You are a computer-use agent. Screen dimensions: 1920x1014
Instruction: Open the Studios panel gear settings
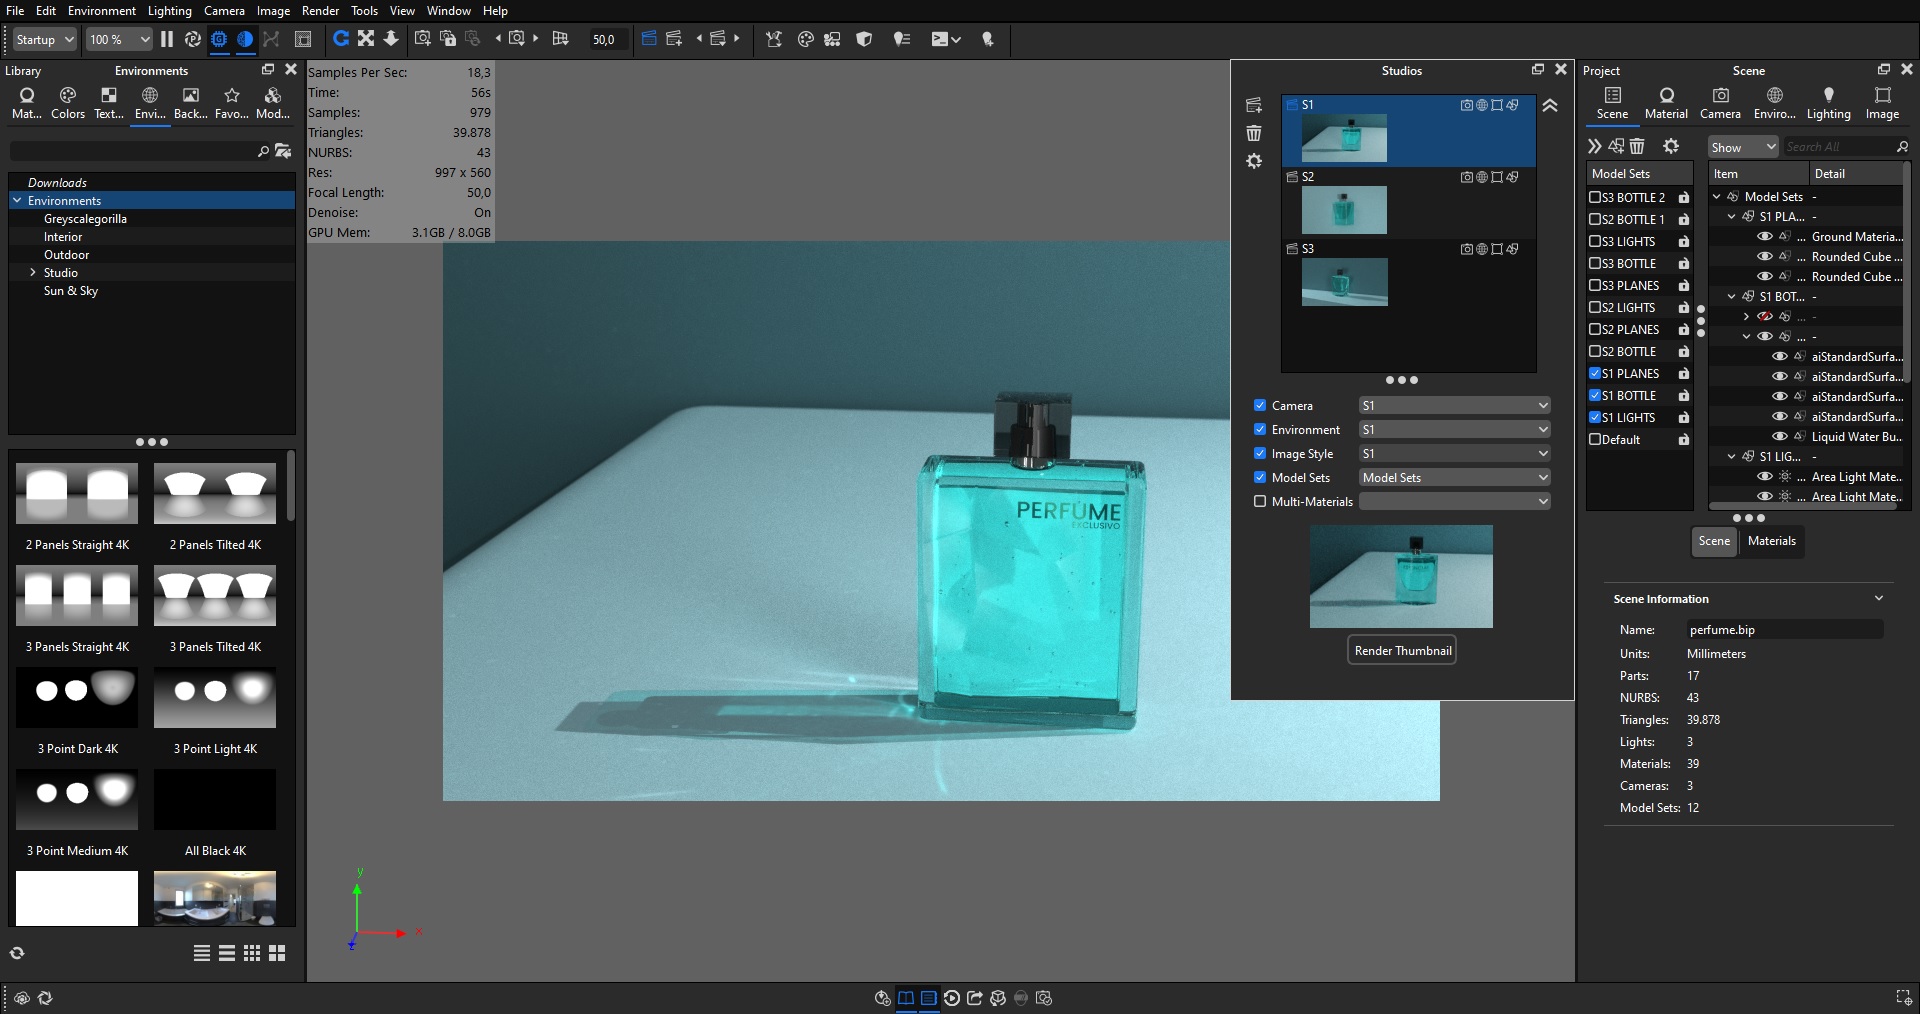point(1254,161)
